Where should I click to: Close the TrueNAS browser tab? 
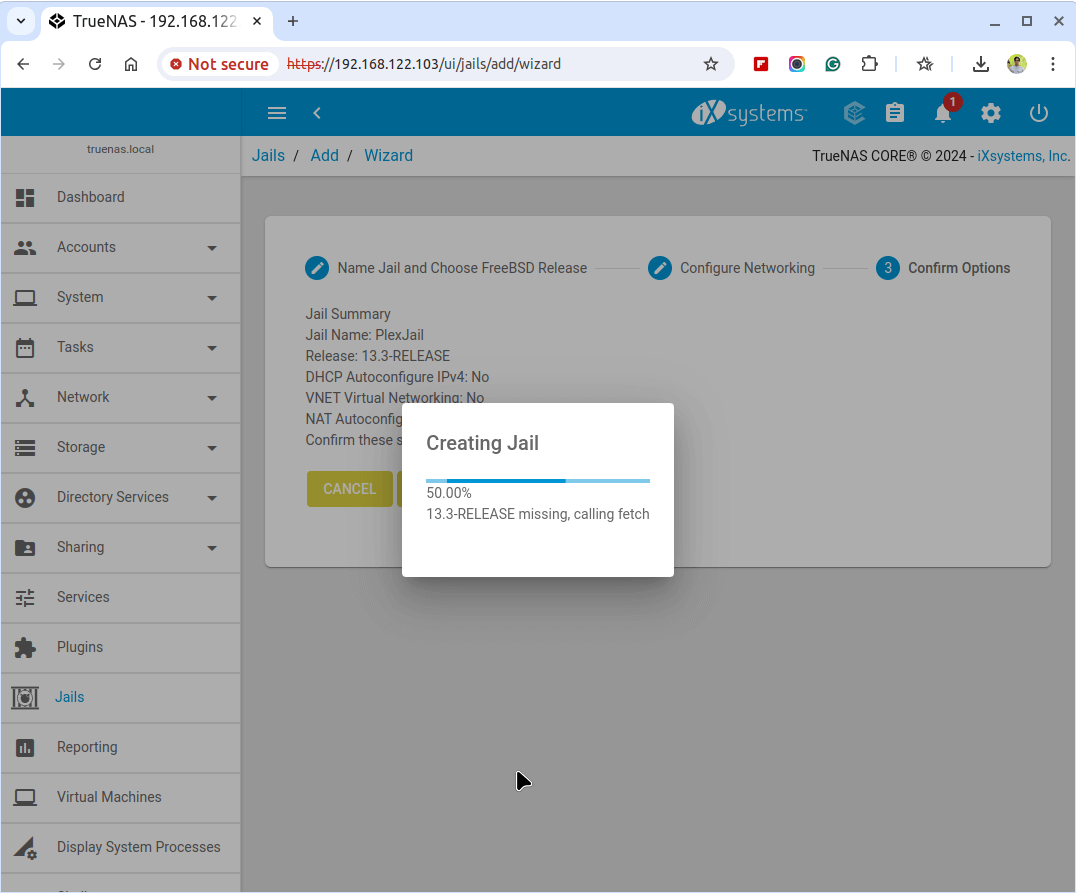pyautogui.click(x=257, y=21)
